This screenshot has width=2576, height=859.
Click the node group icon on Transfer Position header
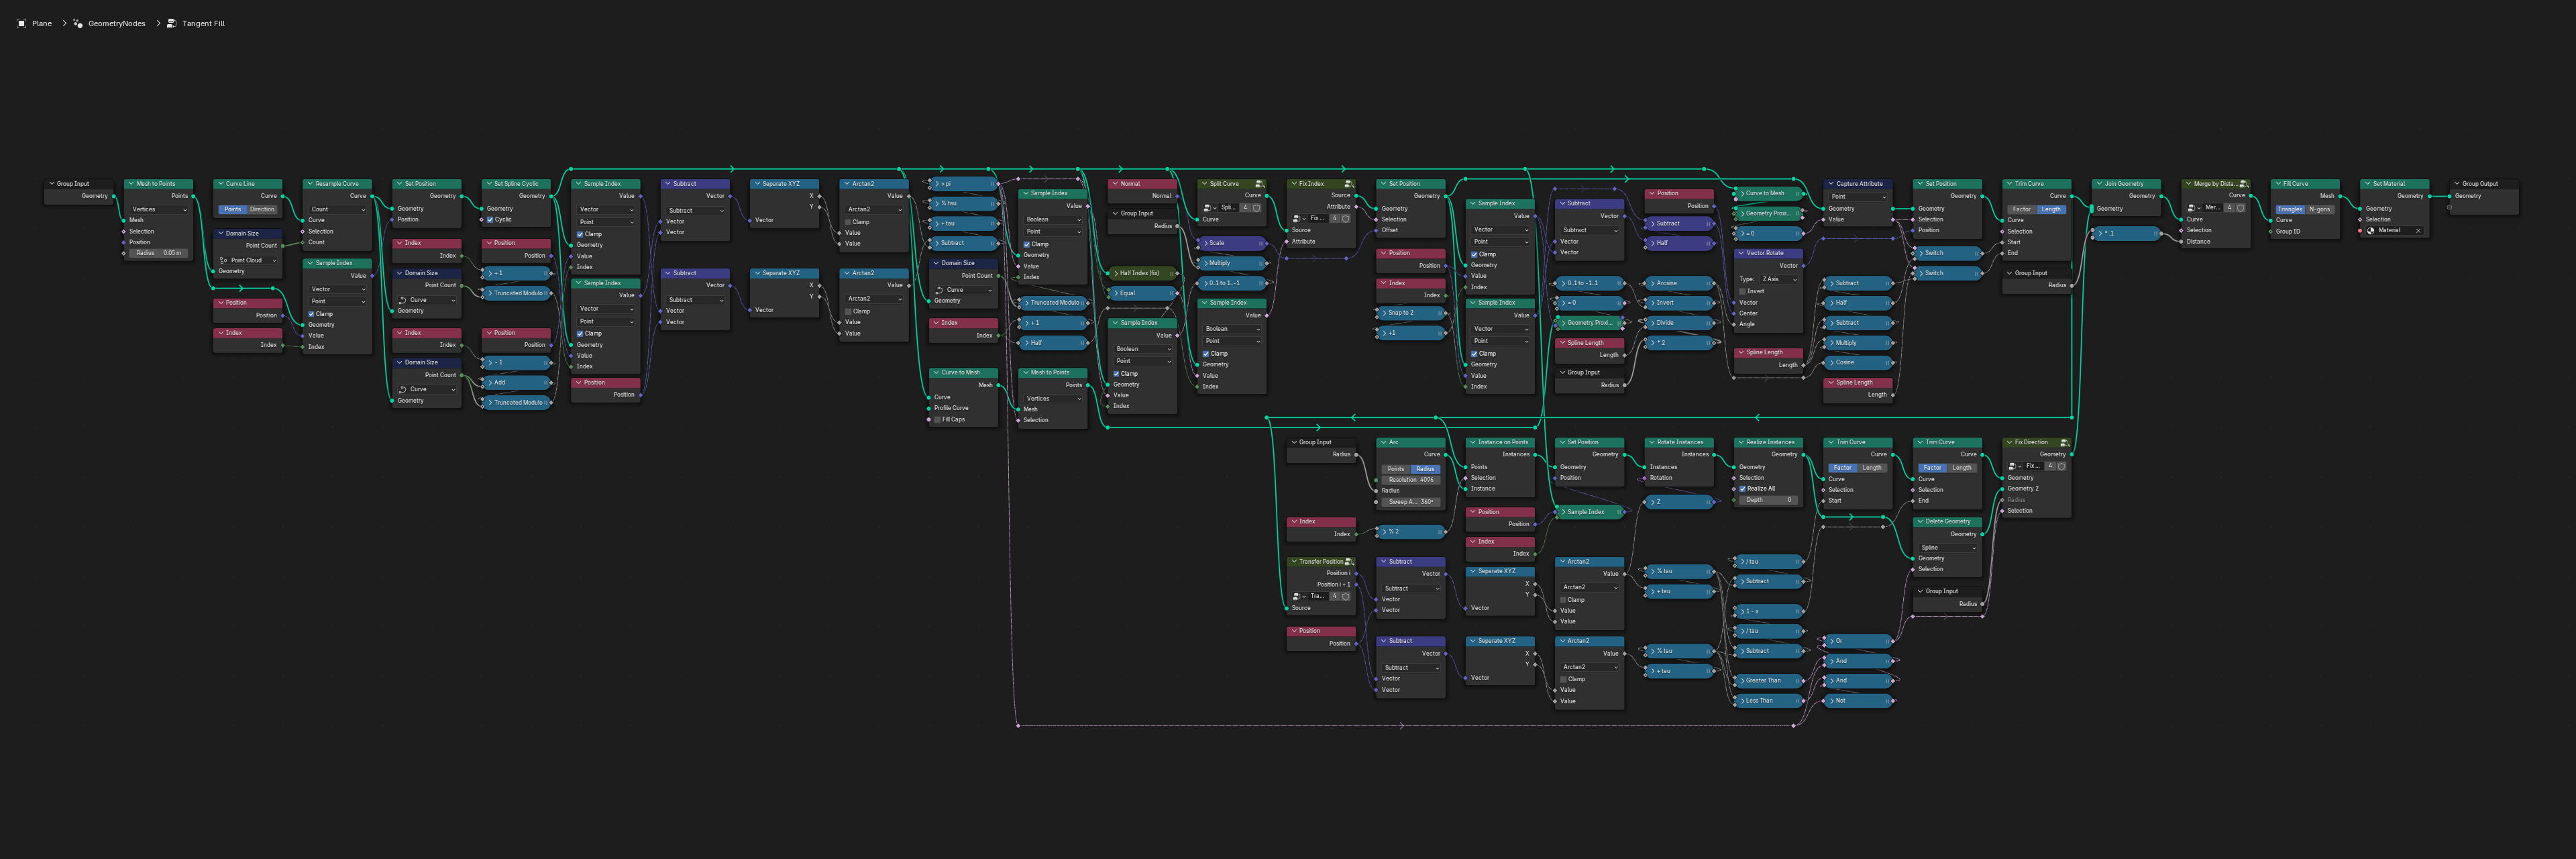tap(1349, 562)
